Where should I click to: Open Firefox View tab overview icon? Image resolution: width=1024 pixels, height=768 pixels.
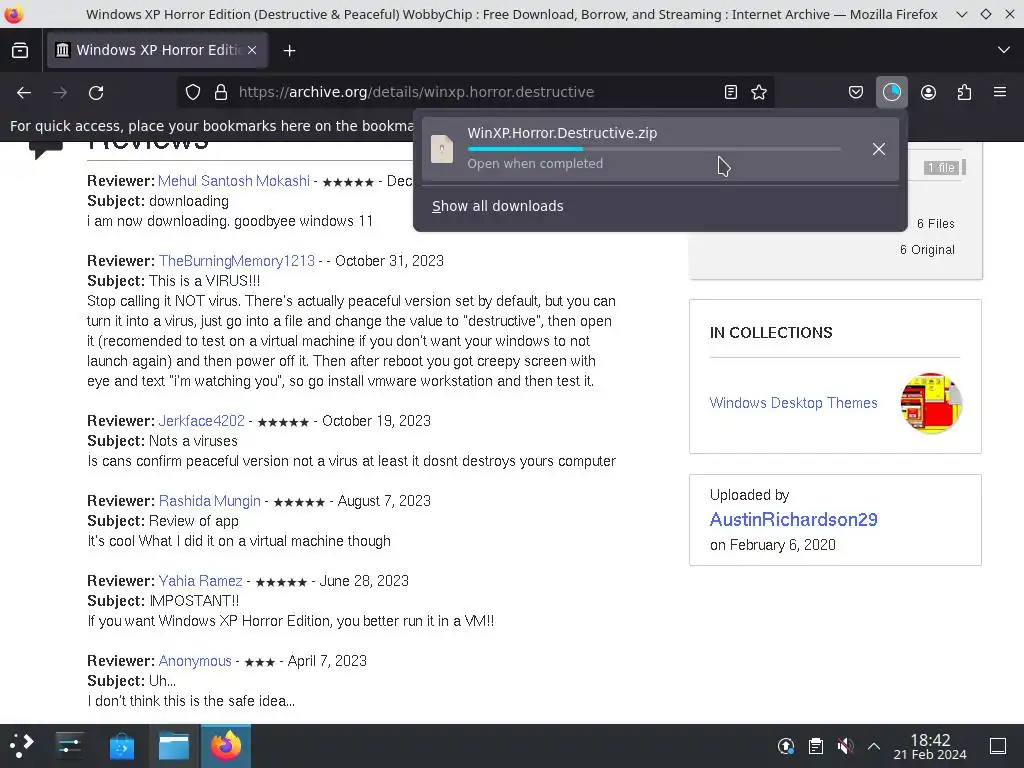(20, 50)
